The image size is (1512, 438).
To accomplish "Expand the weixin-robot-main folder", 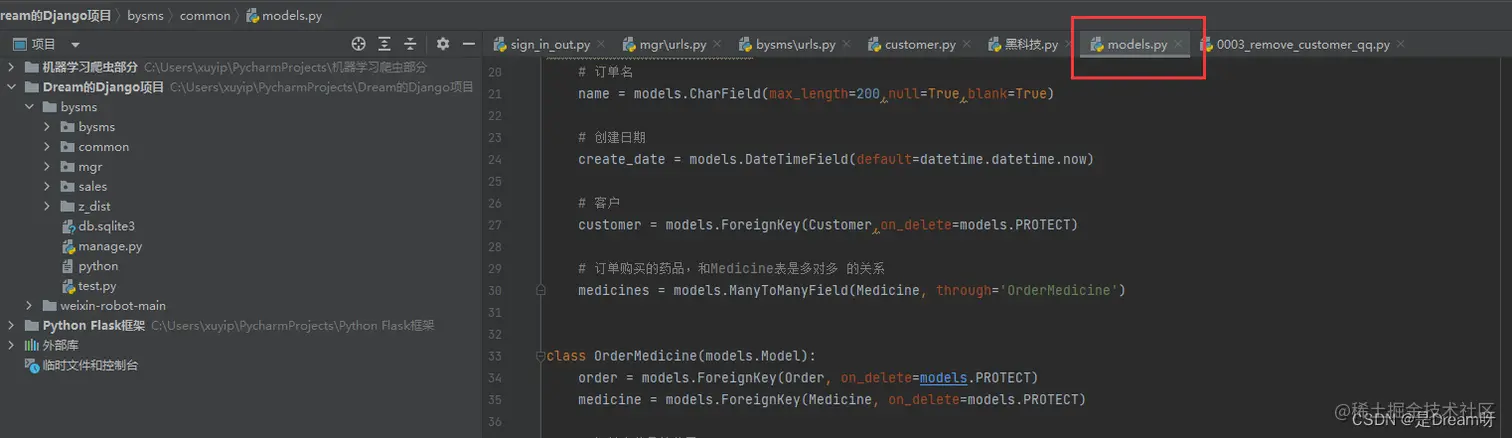I will click(x=29, y=306).
